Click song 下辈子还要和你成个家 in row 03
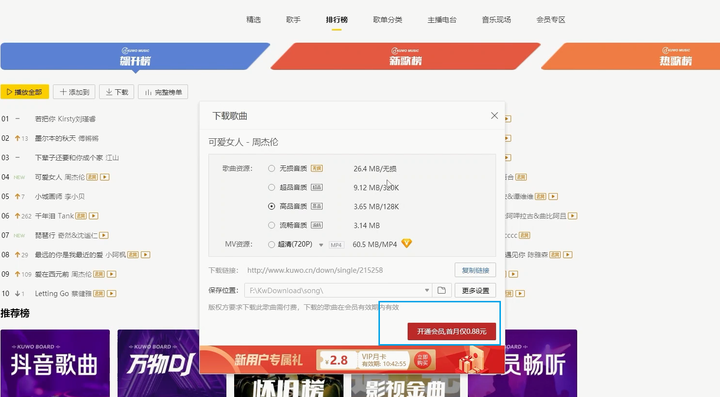This screenshot has width=720, height=397. click(77, 157)
